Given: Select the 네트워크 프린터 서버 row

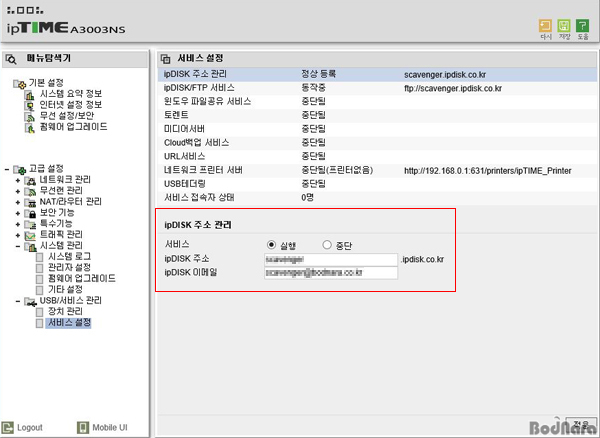Looking at the screenshot, I should (377, 170).
